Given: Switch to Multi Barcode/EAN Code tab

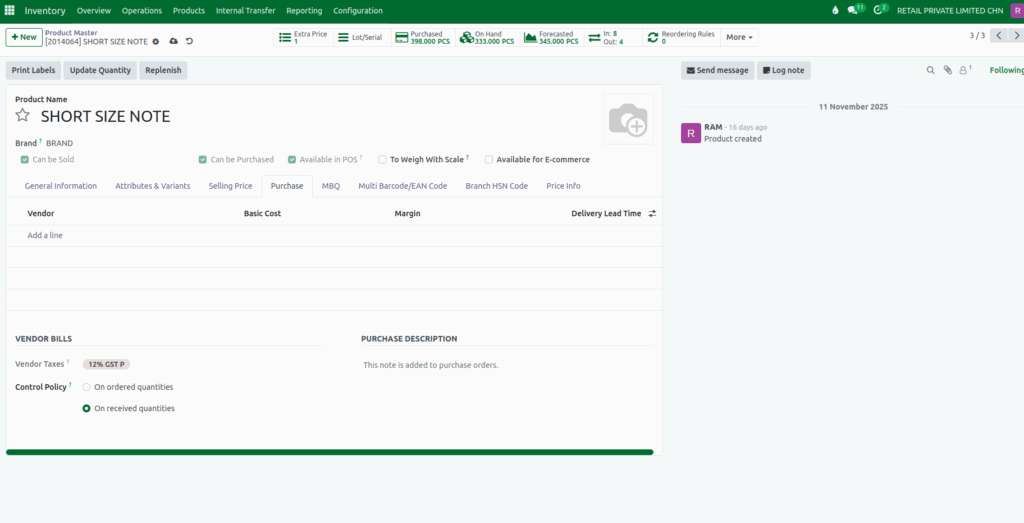Looking at the screenshot, I should pyautogui.click(x=403, y=186).
